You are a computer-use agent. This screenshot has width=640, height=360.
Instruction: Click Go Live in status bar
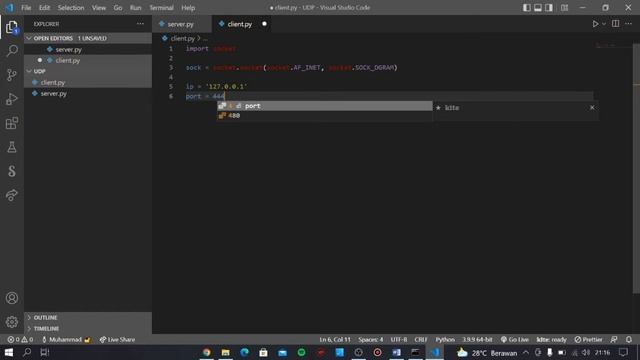coord(515,340)
